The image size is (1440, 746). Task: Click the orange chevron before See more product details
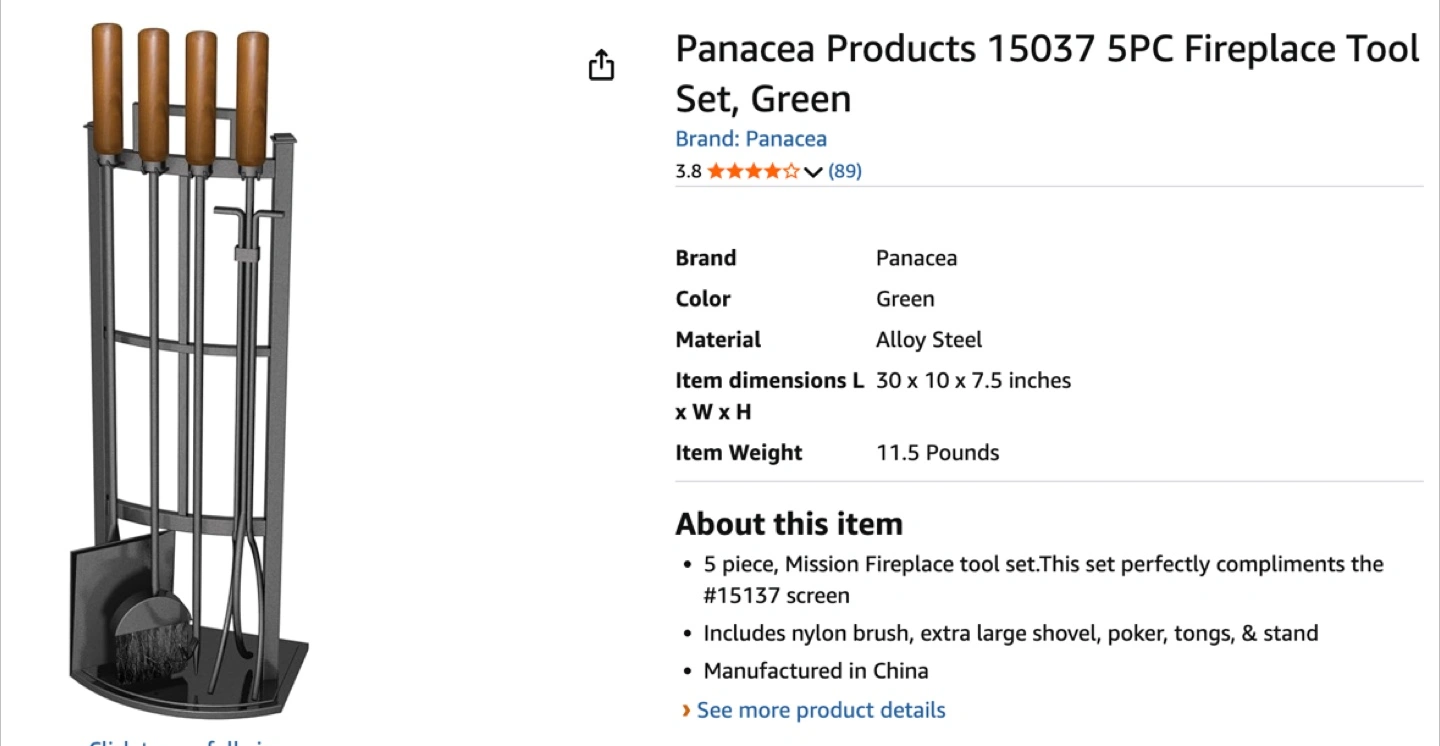[686, 710]
